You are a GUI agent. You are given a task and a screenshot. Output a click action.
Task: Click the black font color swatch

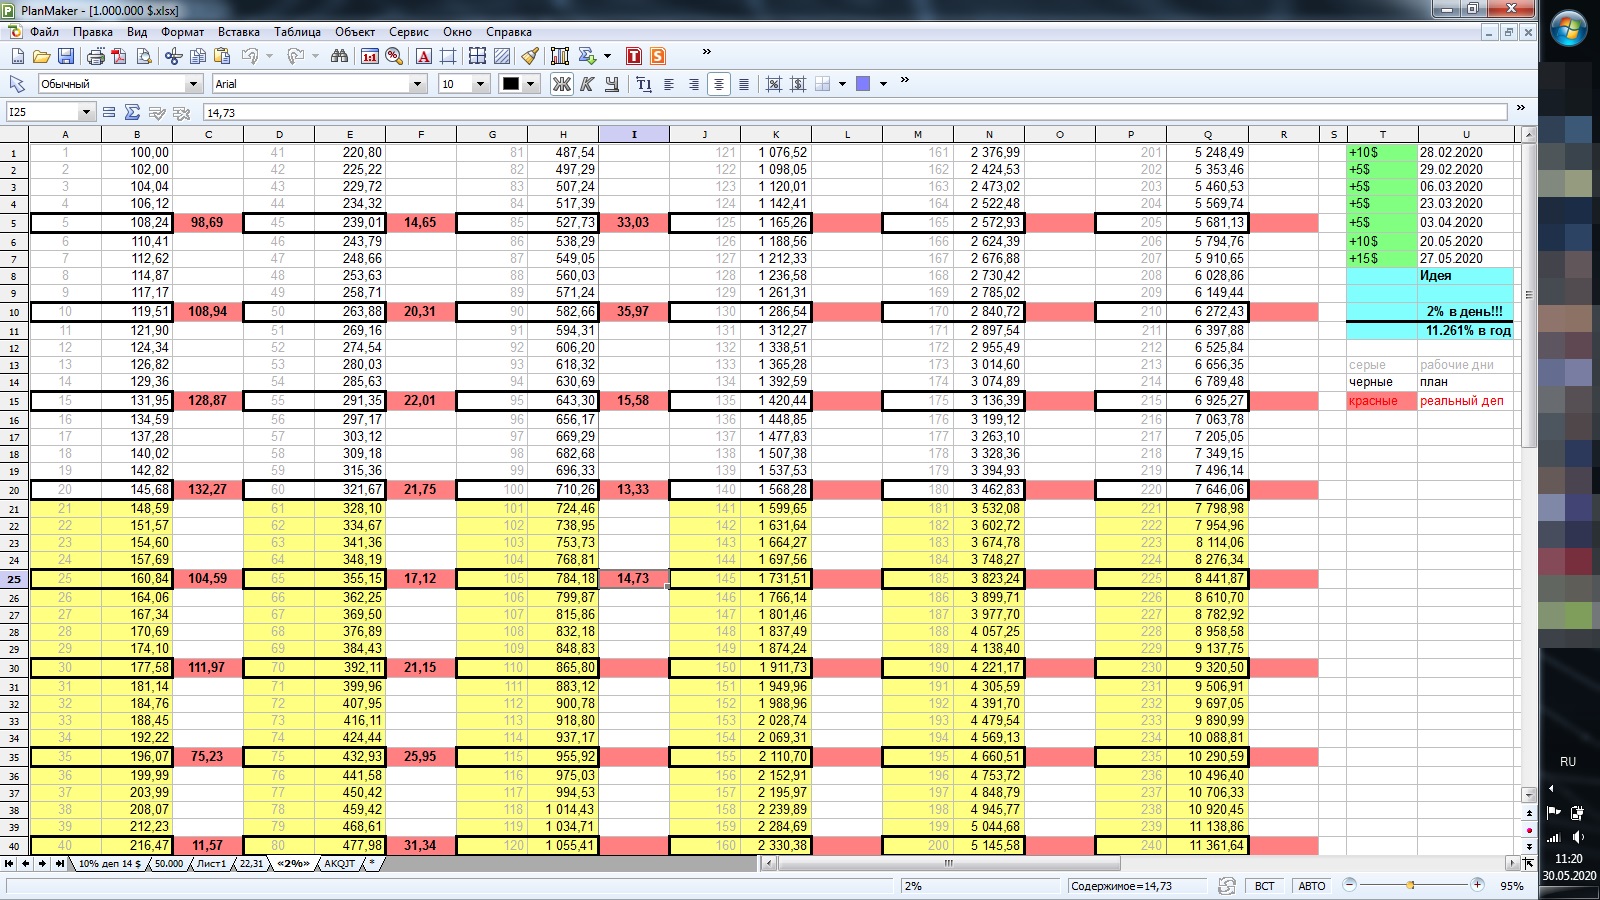tap(511, 85)
